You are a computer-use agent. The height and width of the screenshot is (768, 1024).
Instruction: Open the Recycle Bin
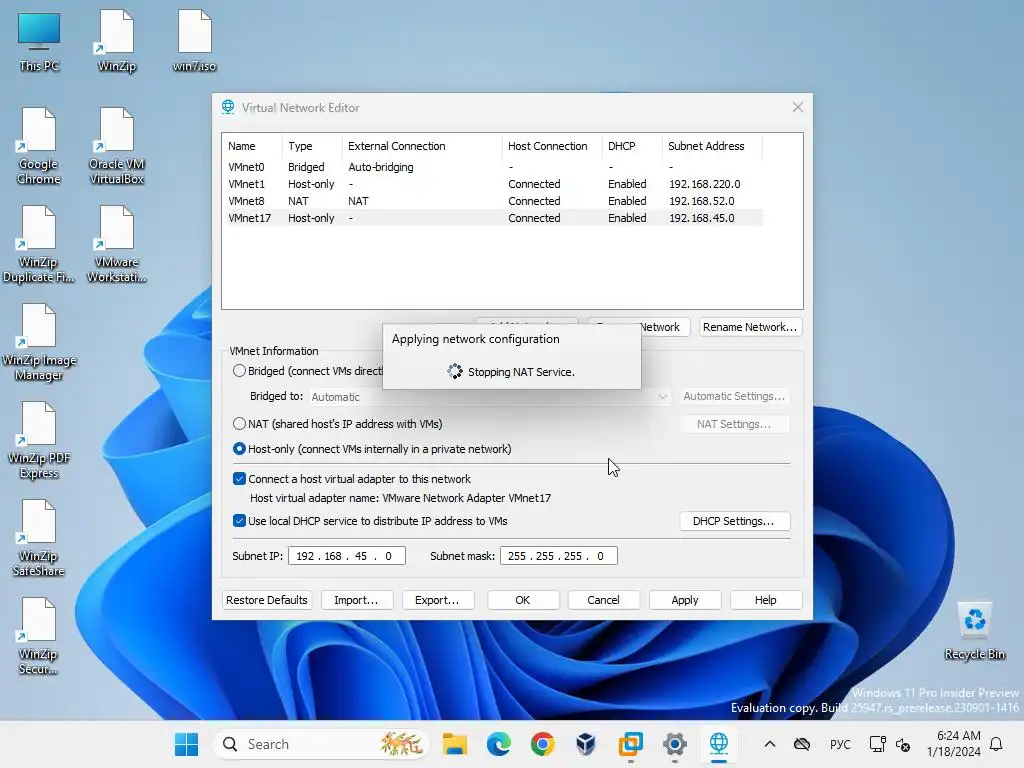974,631
